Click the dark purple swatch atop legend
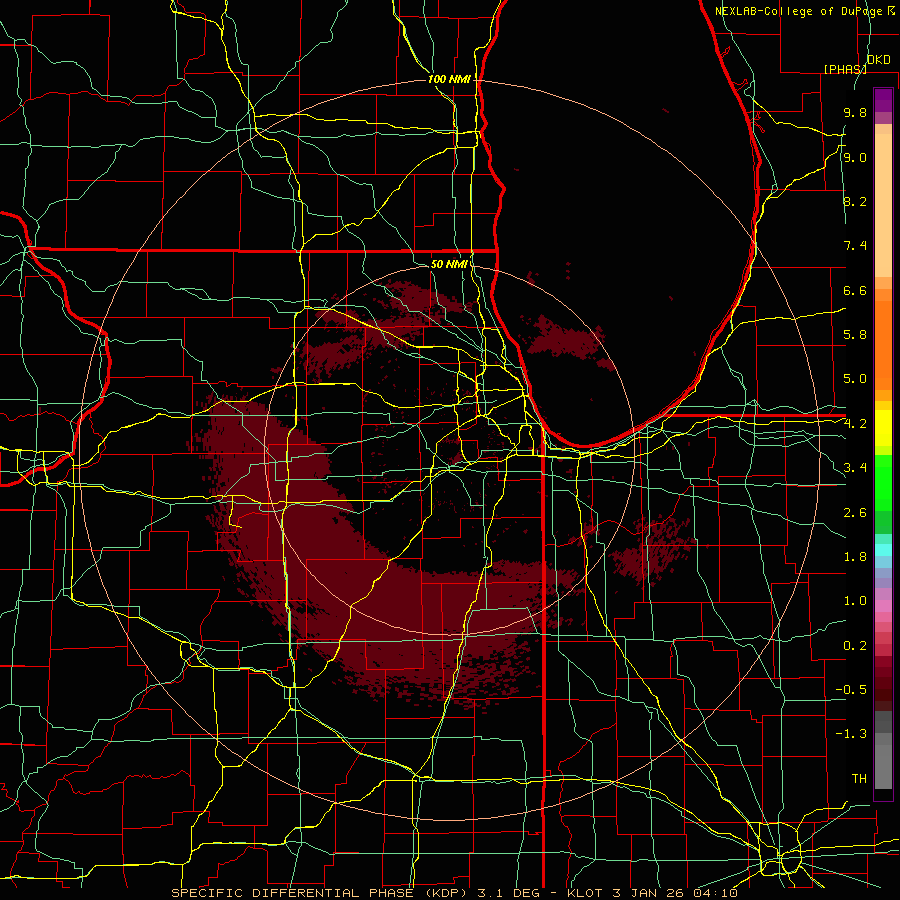This screenshot has width=900, height=900. (883, 100)
